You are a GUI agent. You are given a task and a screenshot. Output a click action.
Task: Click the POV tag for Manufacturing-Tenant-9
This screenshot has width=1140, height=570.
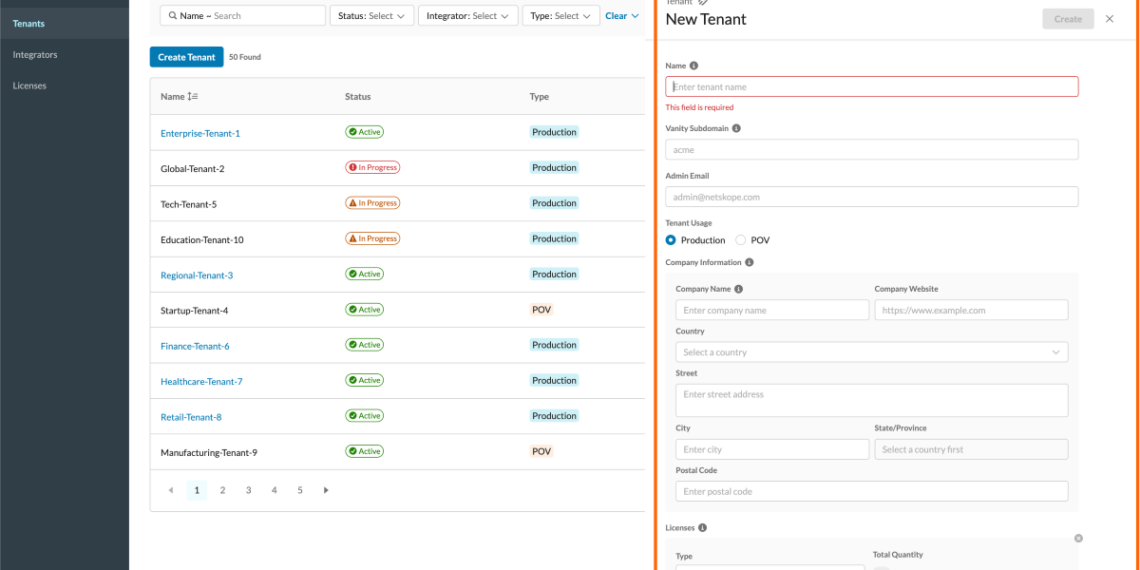click(542, 451)
